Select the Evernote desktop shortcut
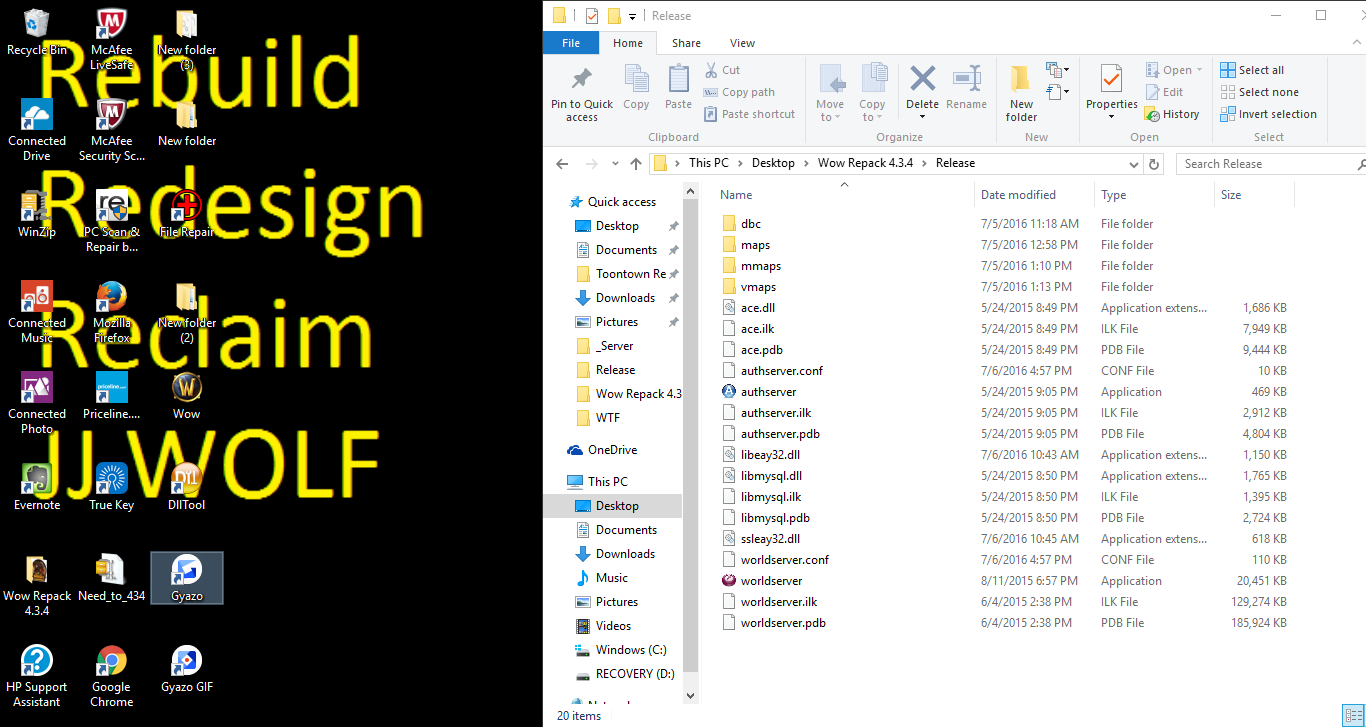Image resolution: width=1366 pixels, height=727 pixels. (x=37, y=487)
